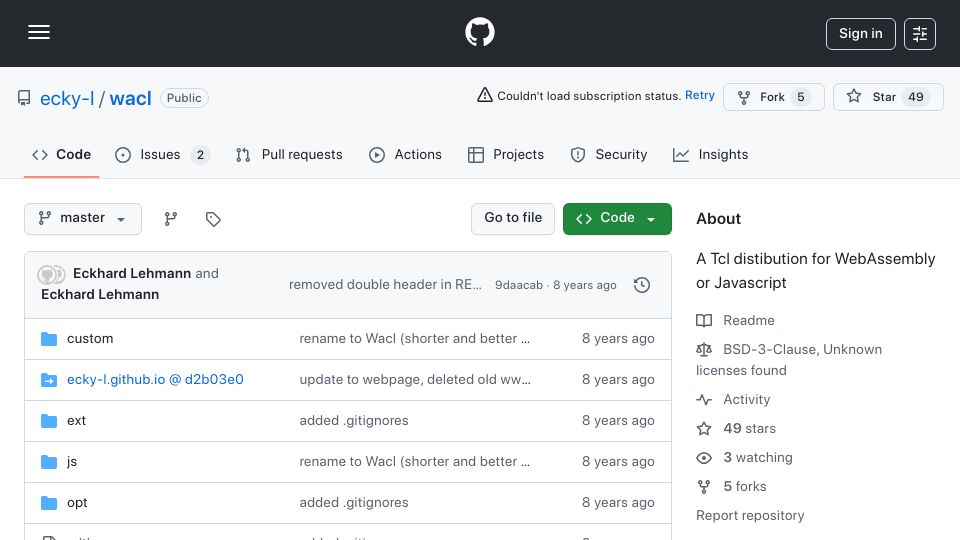Open the Pull requests tab

(289, 154)
